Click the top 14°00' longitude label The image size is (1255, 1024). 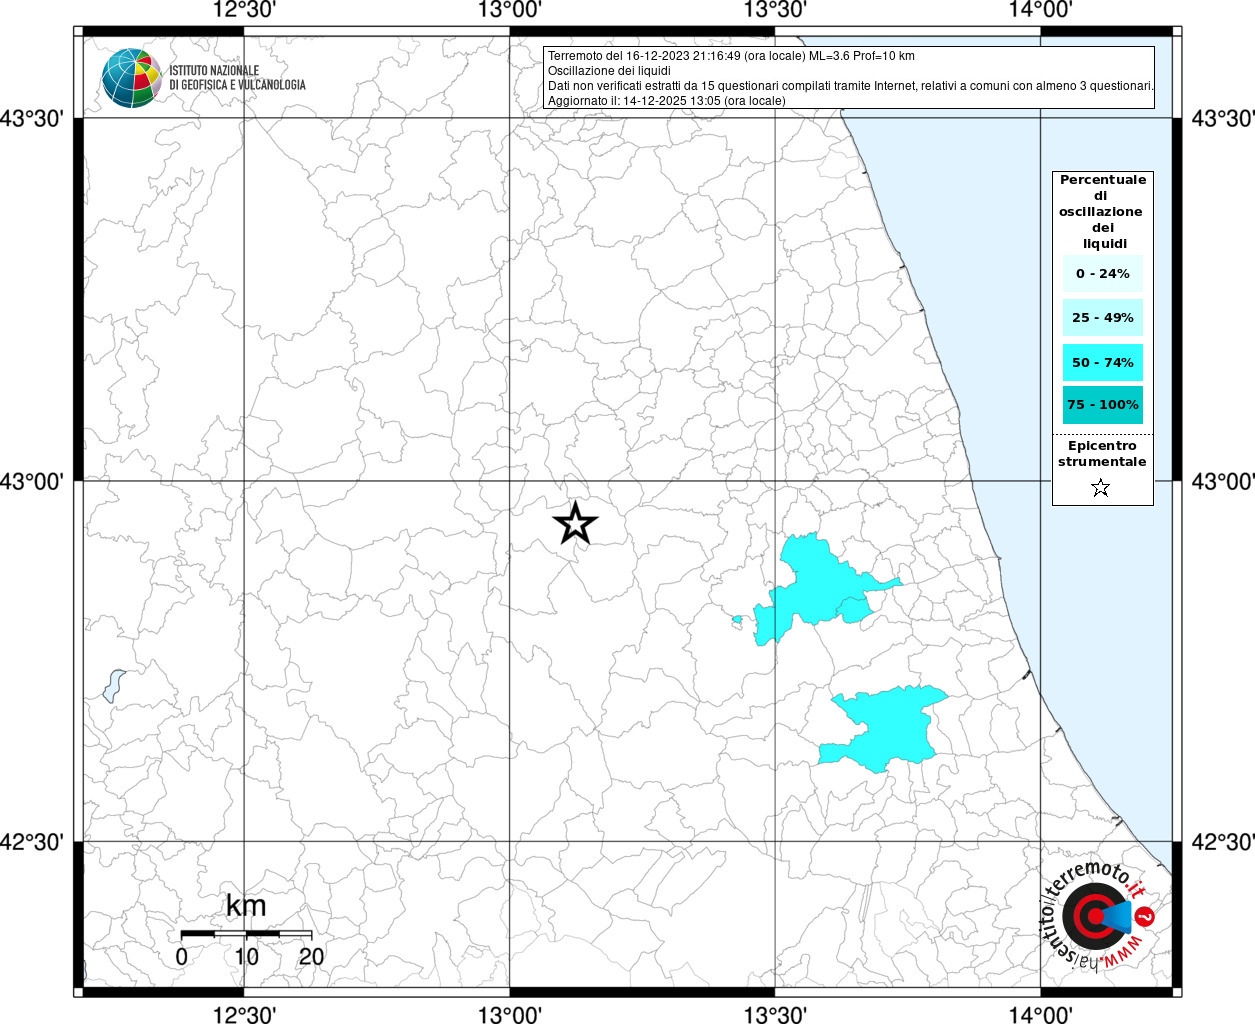tap(1040, 10)
